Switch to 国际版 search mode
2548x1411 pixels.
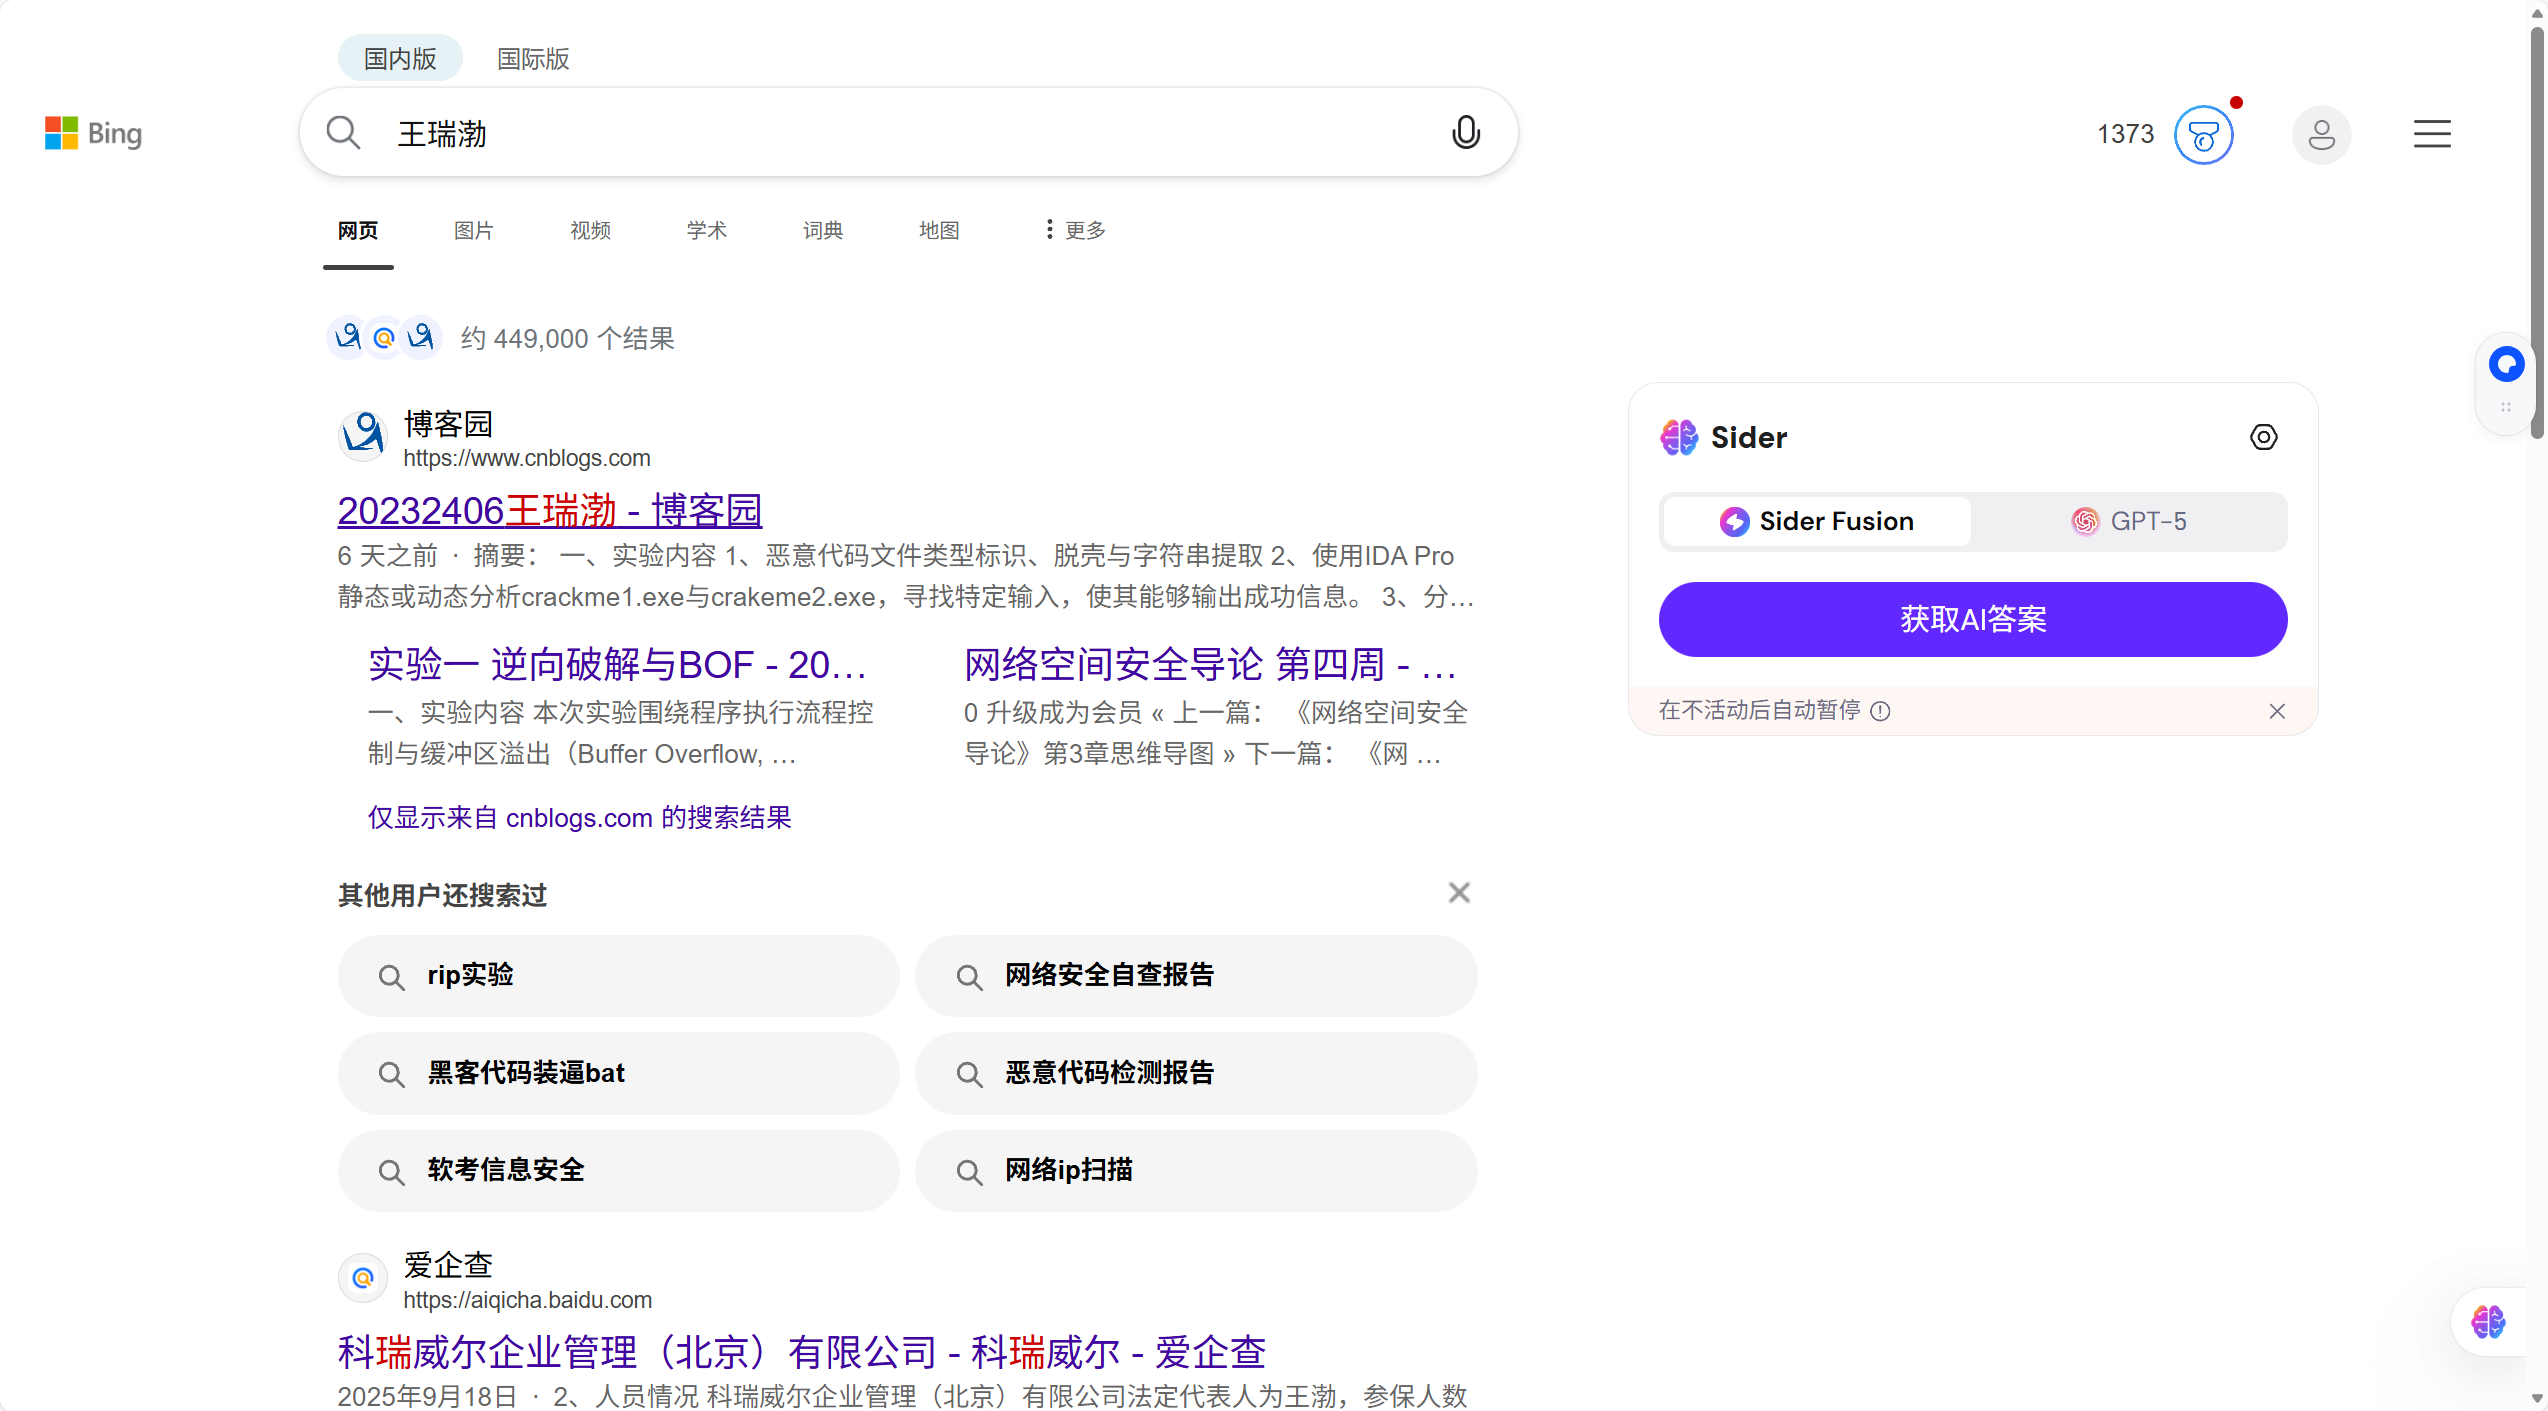tap(533, 59)
